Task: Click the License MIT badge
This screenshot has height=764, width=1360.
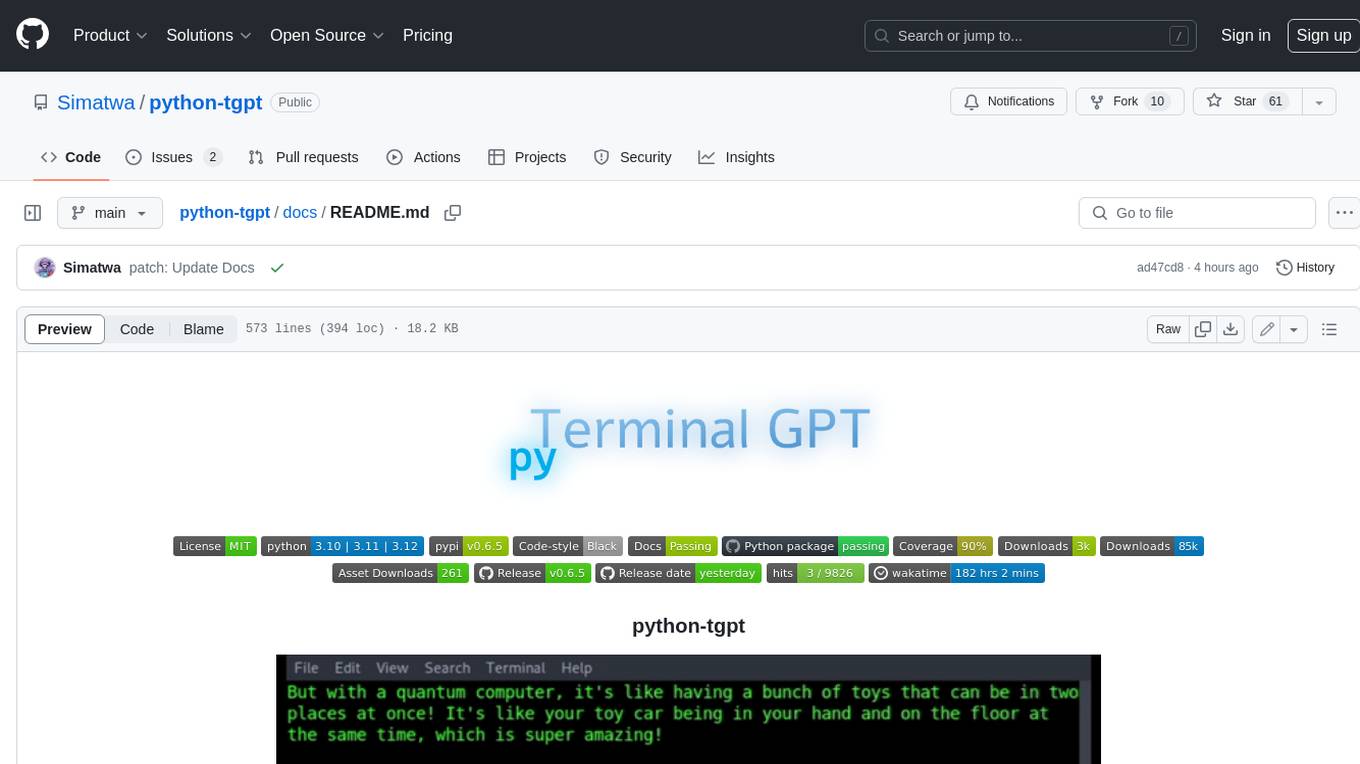Action: 215,546
